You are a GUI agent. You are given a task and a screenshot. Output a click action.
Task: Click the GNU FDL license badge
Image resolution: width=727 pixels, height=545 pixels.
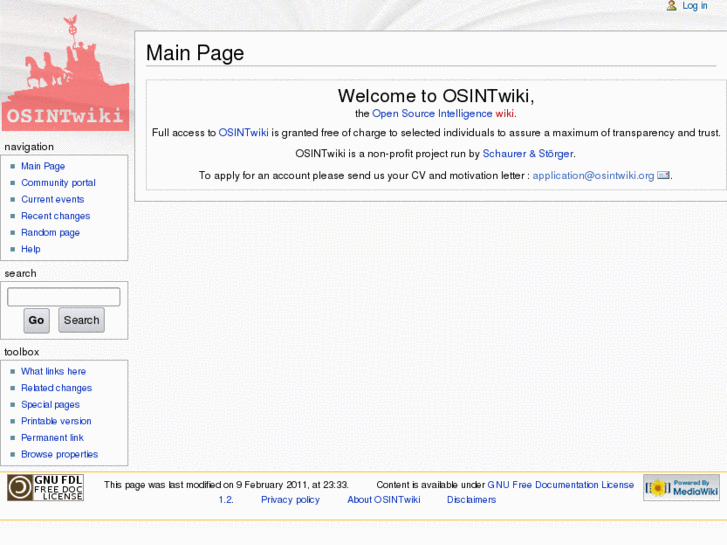[45, 487]
